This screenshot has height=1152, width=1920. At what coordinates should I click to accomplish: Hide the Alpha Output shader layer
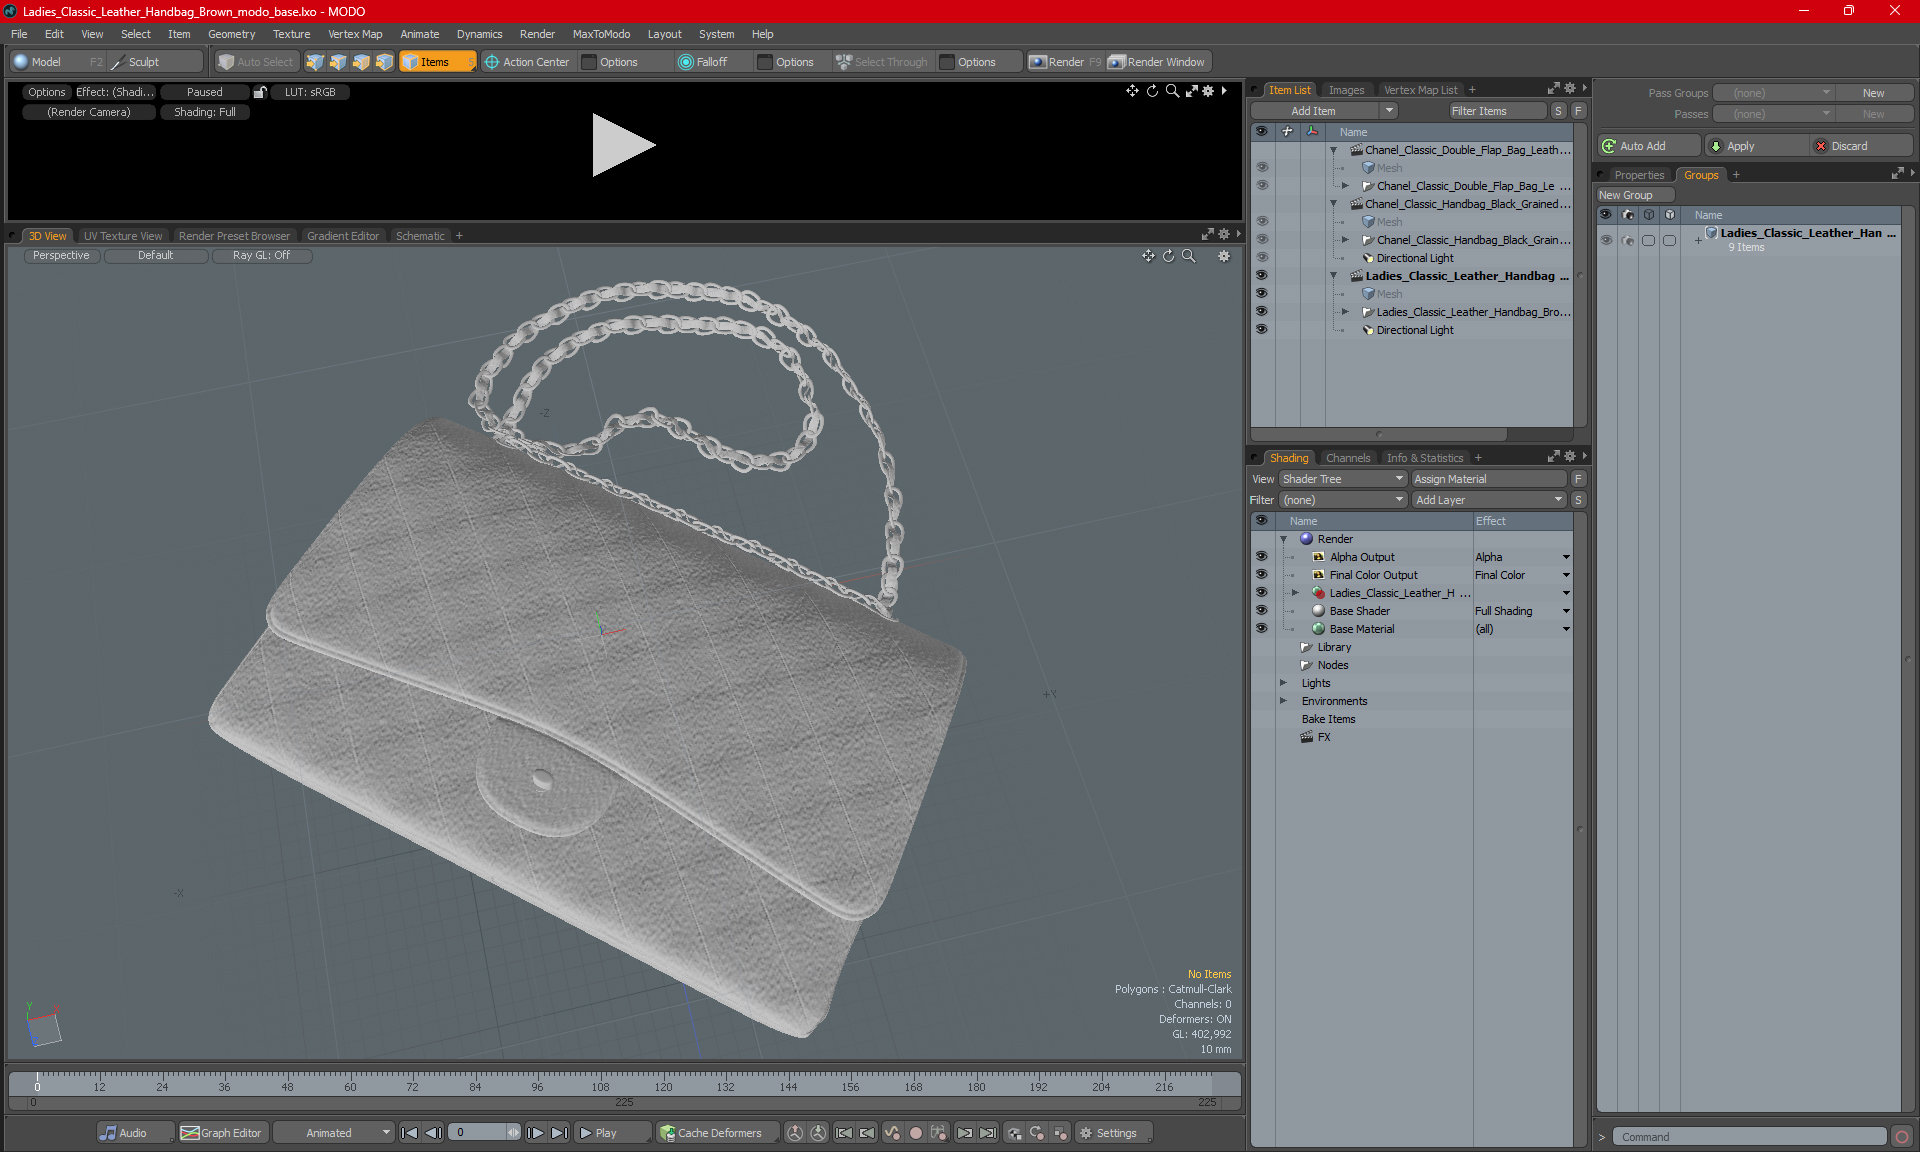[1261, 557]
